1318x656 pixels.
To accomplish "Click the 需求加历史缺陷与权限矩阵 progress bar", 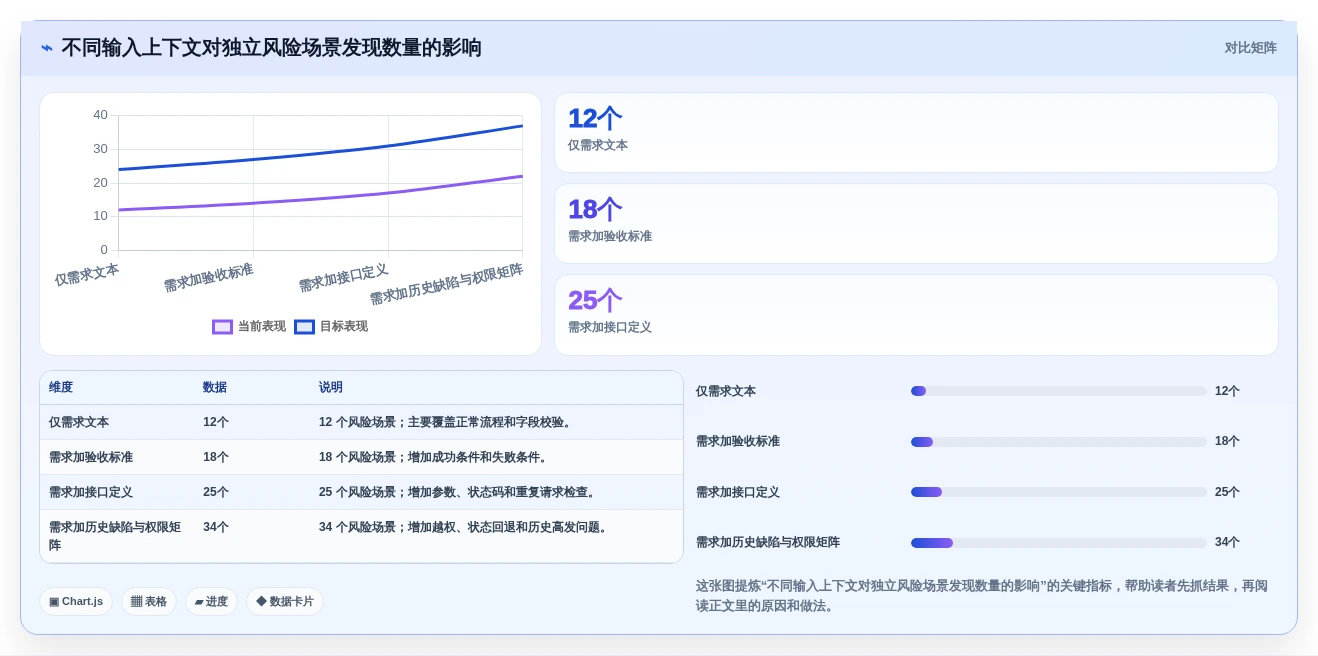I will coord(1058,543).
